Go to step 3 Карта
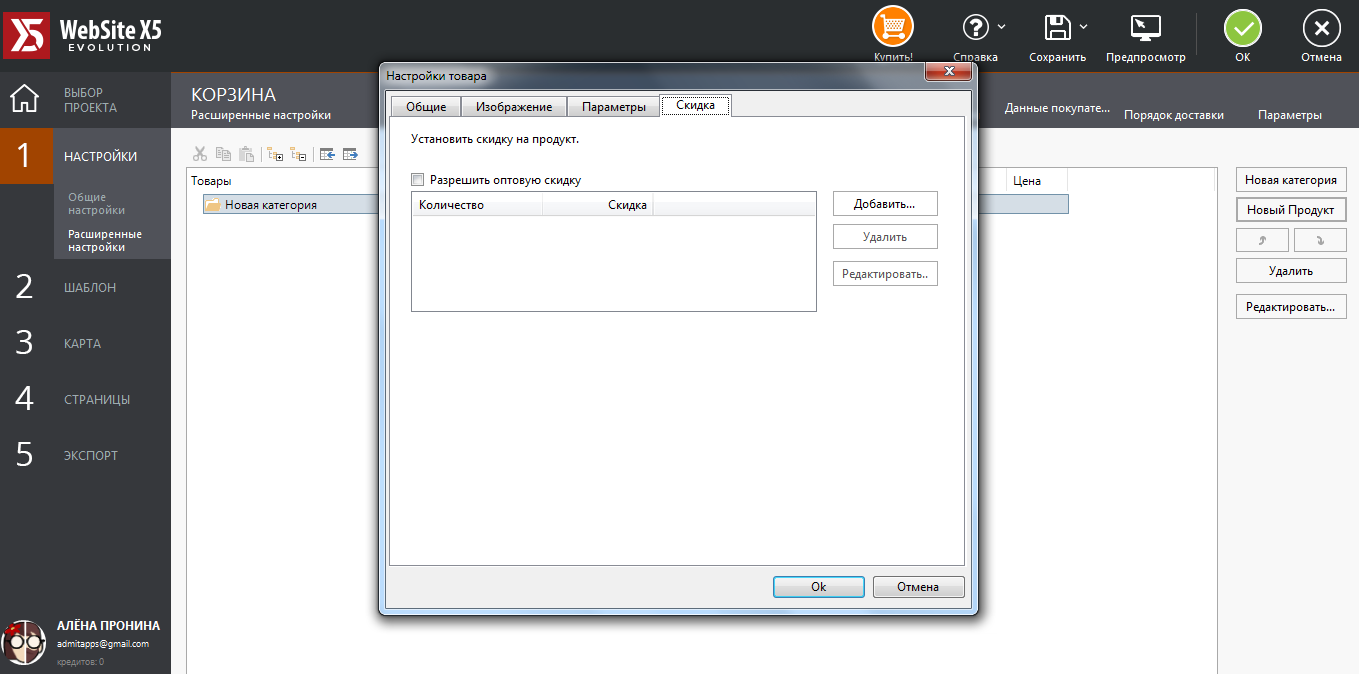Viewport: 1359px width, 674px height. 85,343
